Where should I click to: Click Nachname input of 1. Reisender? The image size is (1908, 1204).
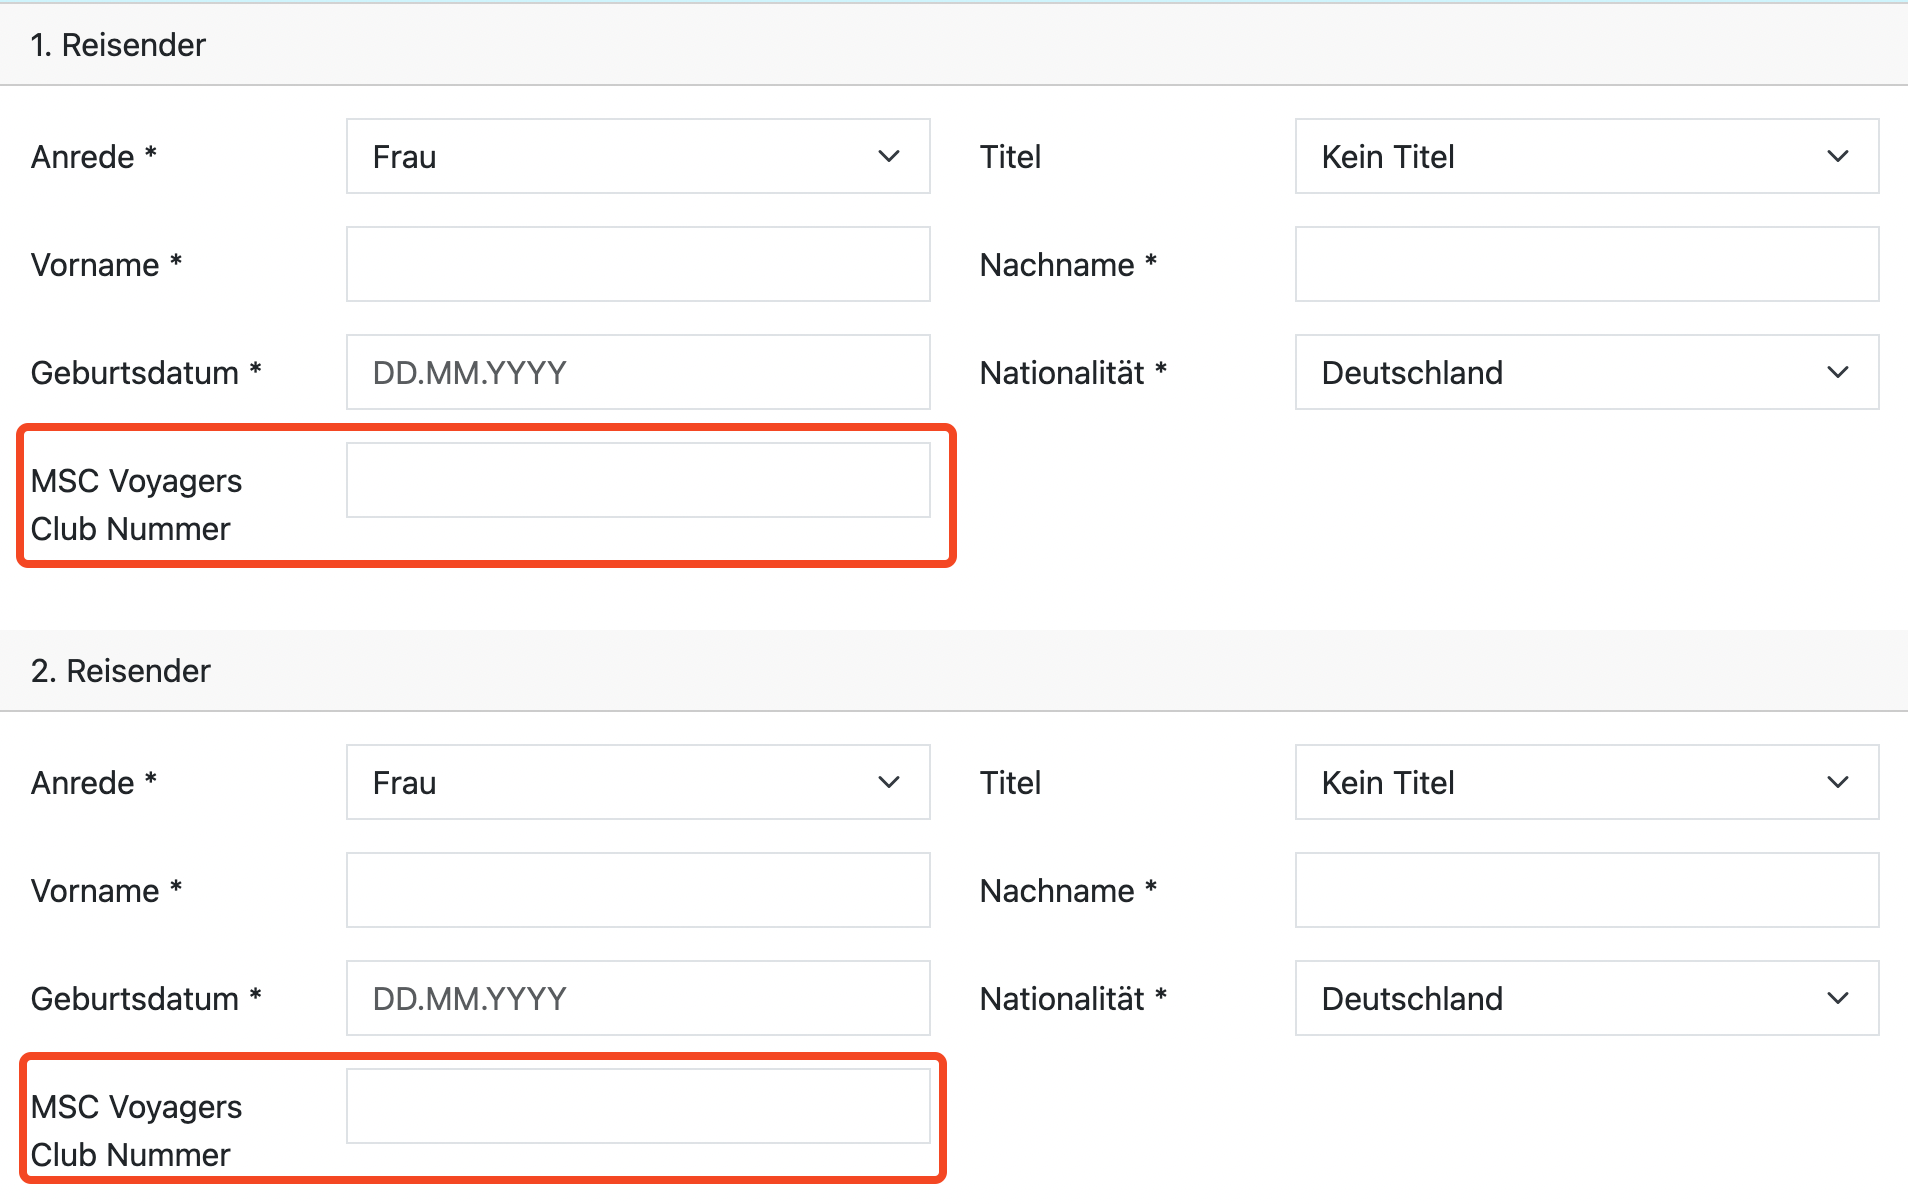click(x=1586, y=265)
